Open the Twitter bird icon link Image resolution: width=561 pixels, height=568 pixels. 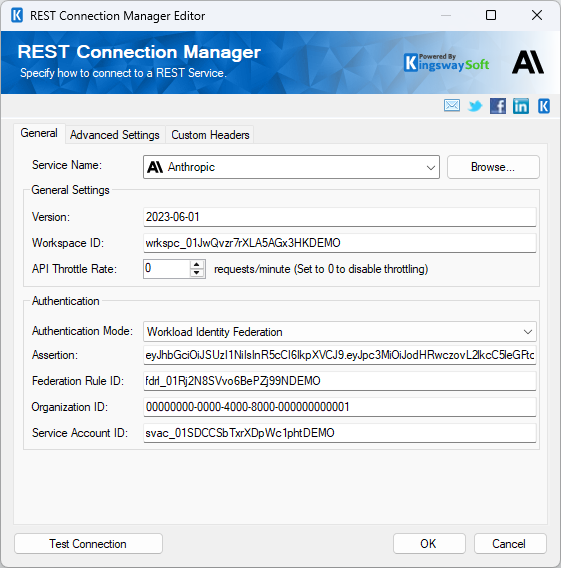click(x=475, y=106)
